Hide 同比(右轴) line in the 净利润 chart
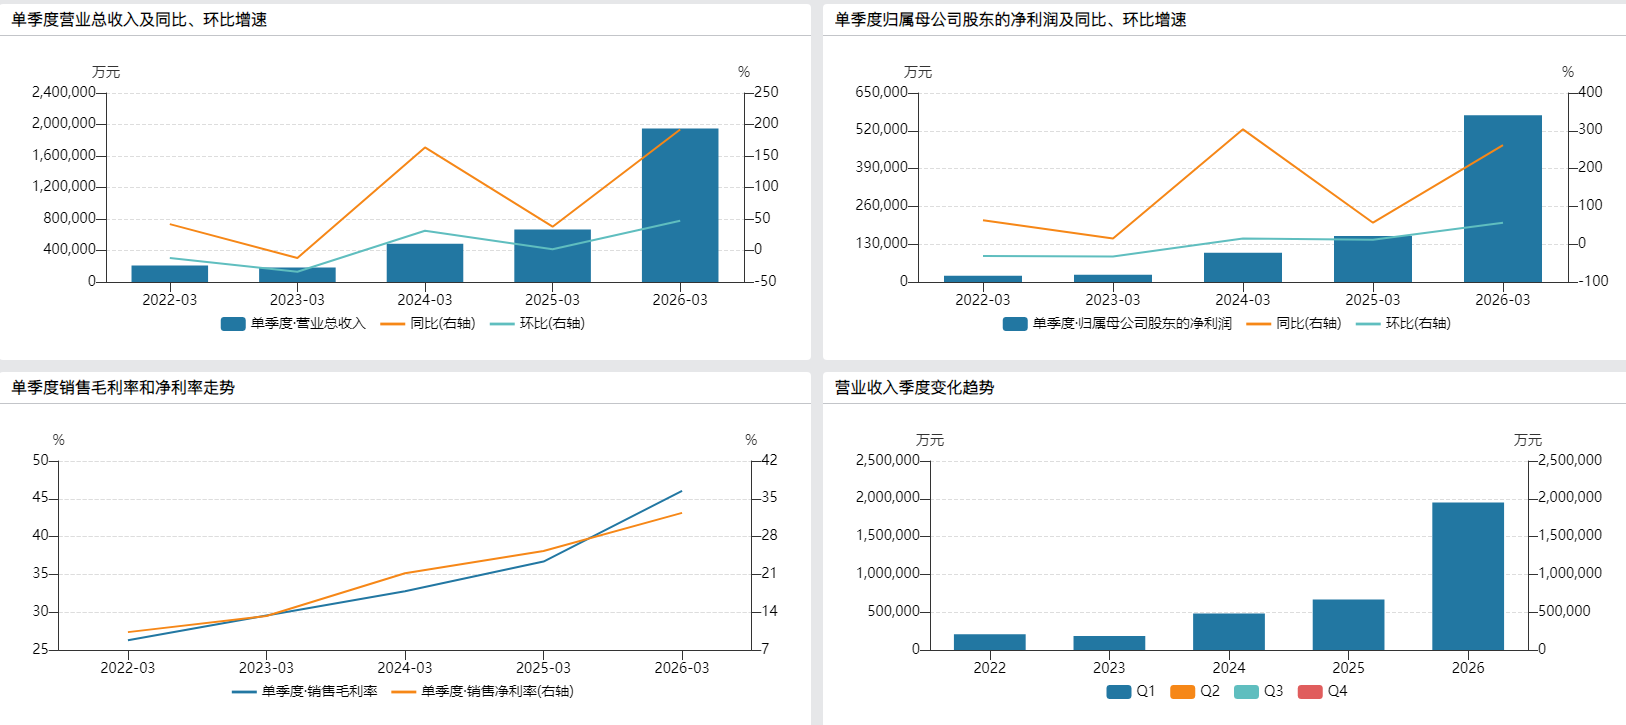This screenshot has width=1626, height=725. click(1295, 324)
